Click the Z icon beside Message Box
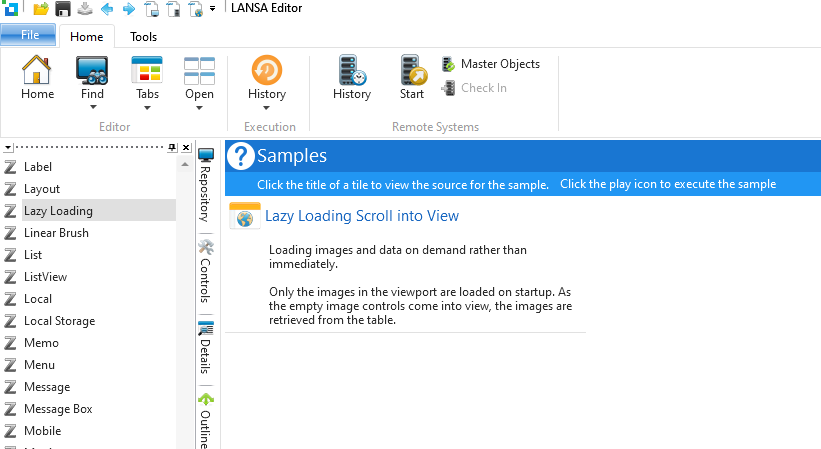 (x=10, y=409)
